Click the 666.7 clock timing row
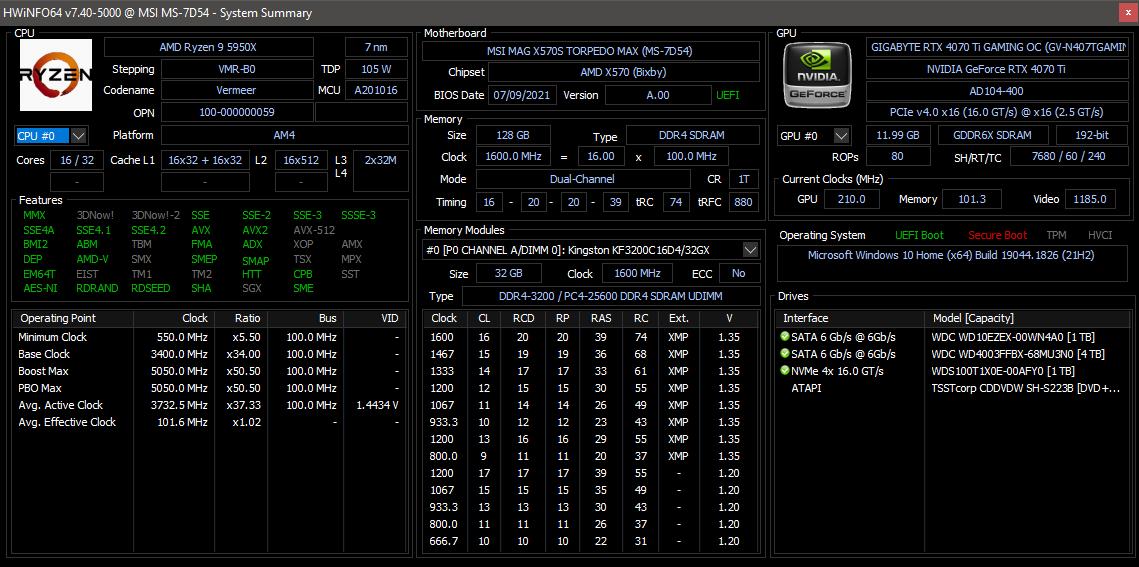Image resolution: width=1139 pixels, height=567 pixels. (x=591, y=541)
